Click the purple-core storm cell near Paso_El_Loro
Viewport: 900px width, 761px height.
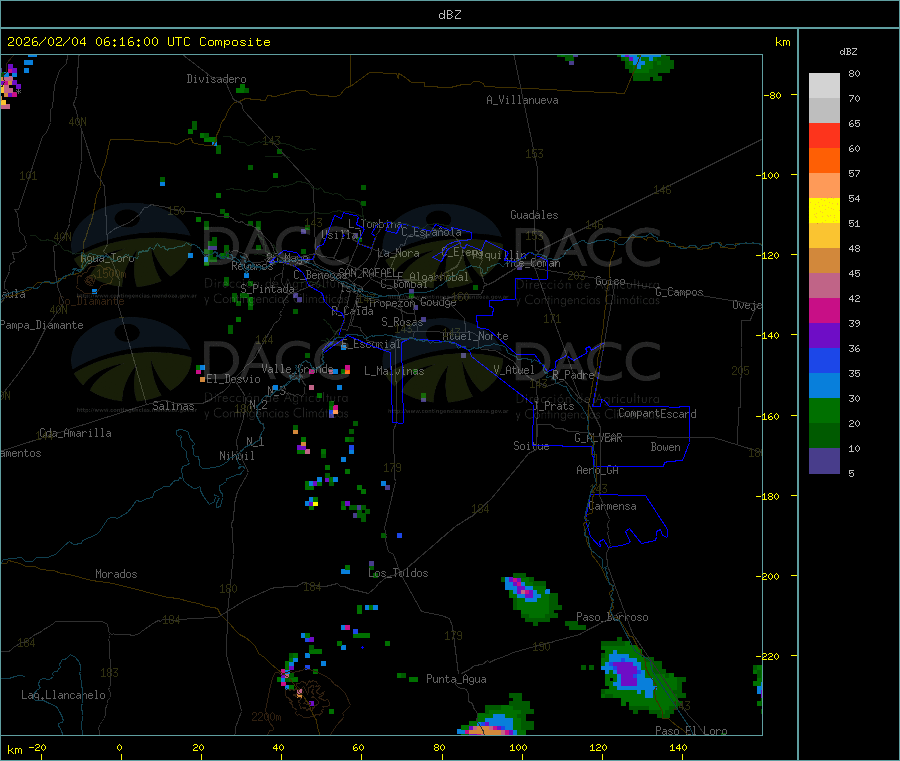click(x=642, y=677)
